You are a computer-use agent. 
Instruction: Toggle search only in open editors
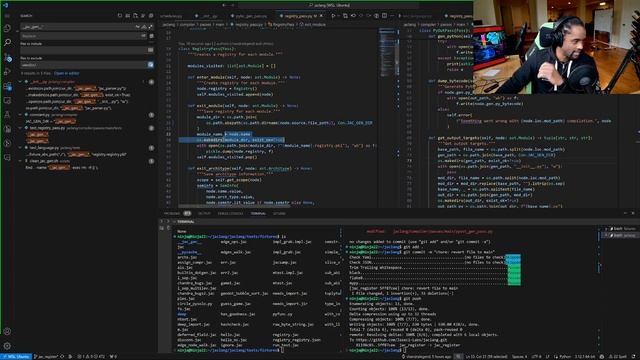[x=151, y=50]
